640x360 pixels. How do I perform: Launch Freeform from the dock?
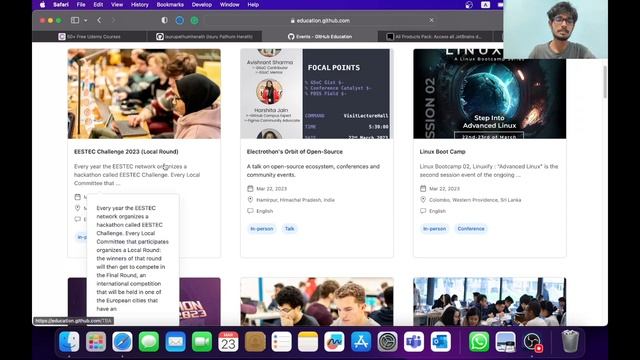[x=334, y=342]
